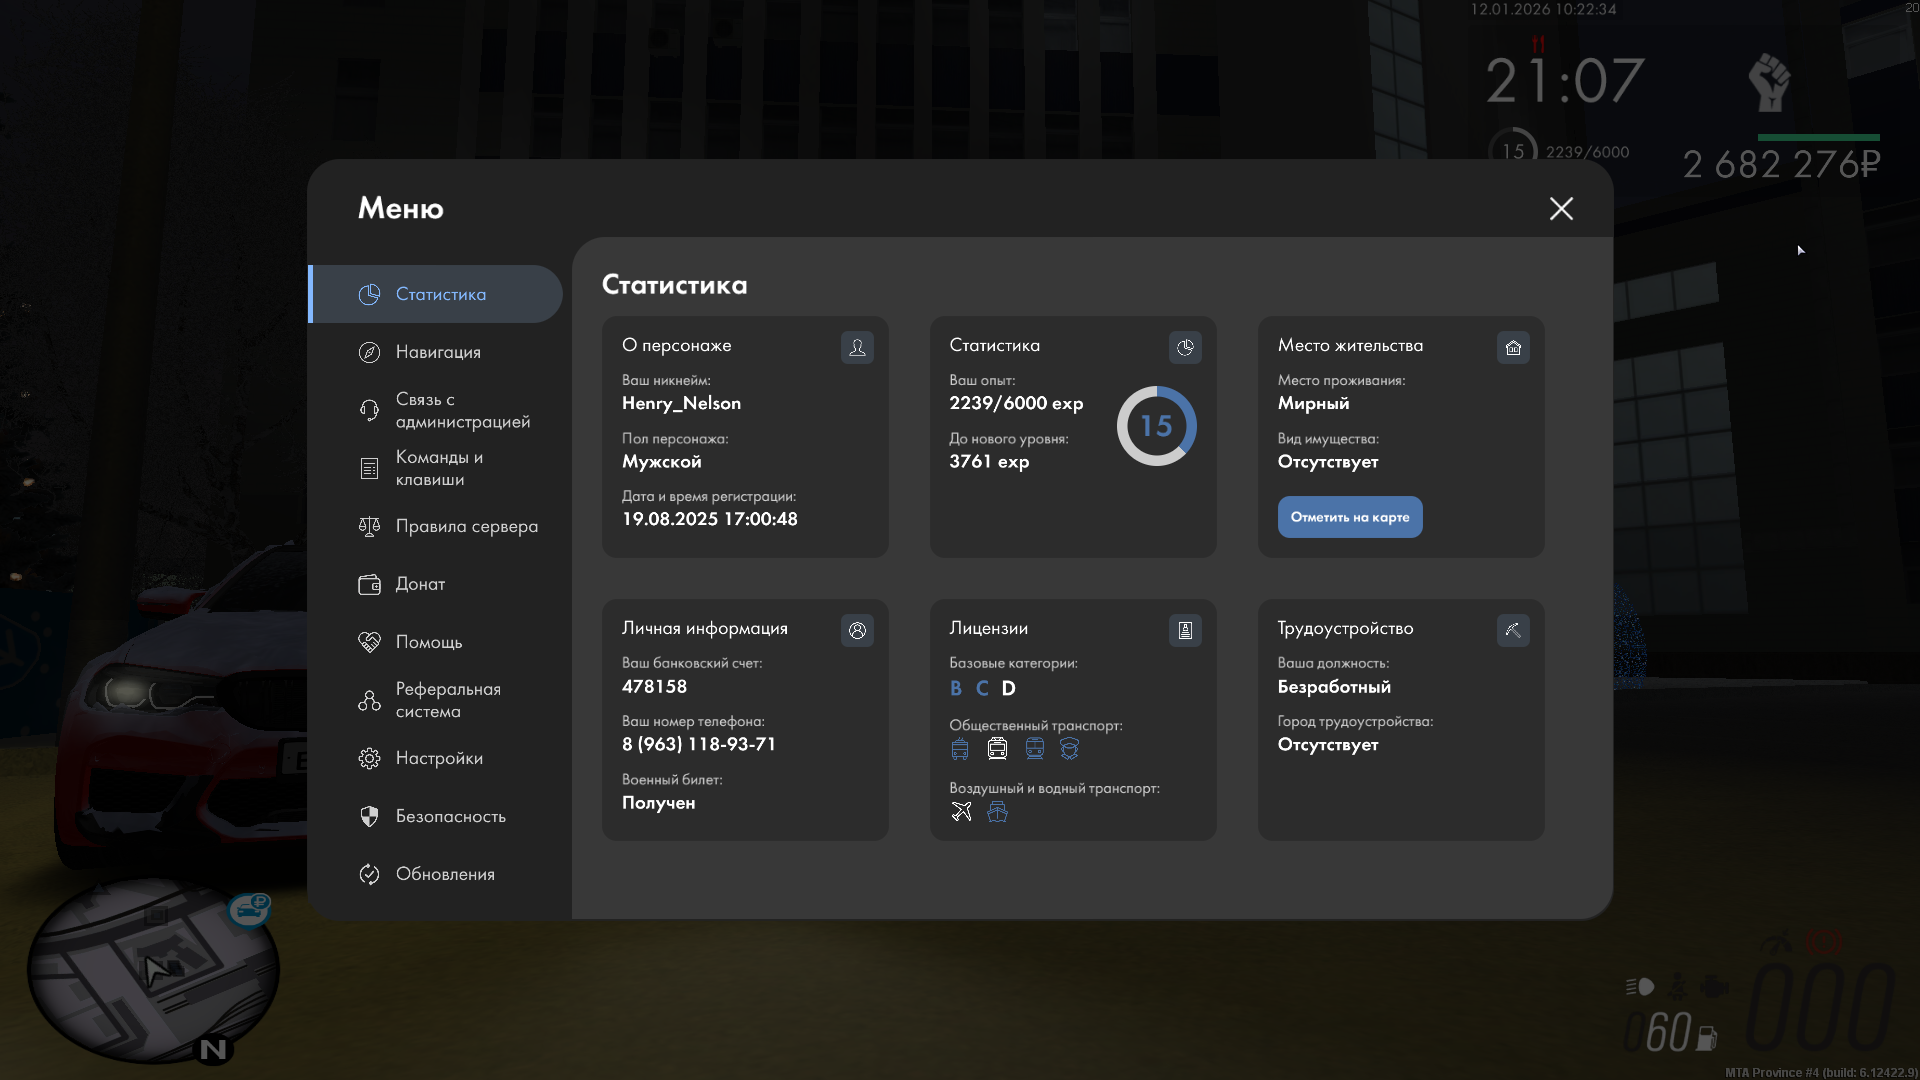Select the Правила сервера menu item
The height and width of the screenshot is (1080, 1920).
tap(466, 526)
